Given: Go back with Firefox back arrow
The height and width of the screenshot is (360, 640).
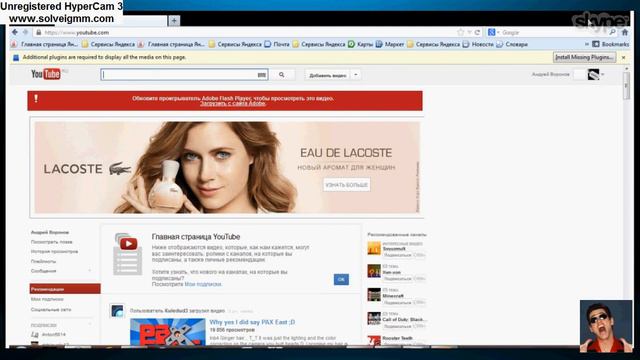Looking at the screenshot, I should click(15, 32).
